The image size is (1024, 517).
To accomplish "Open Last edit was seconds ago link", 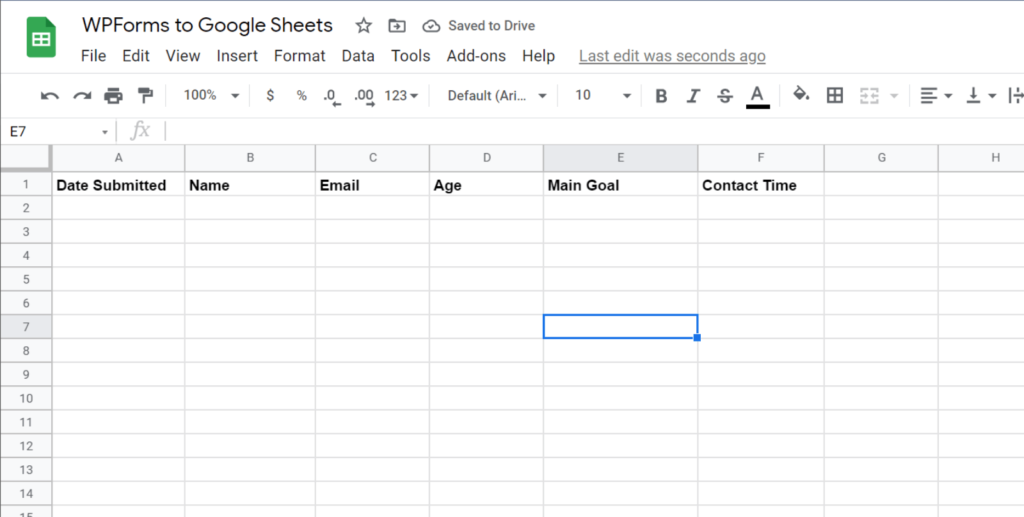I will tap(672, 56).
